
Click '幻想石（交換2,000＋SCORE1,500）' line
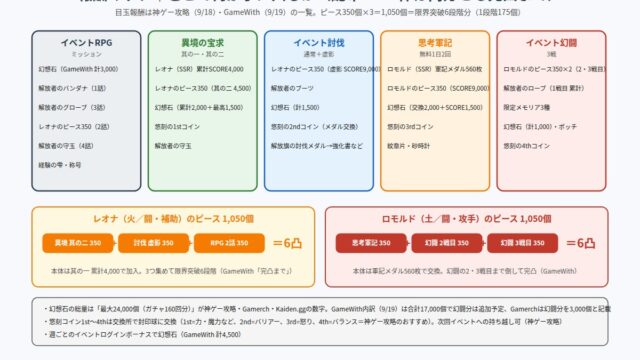coord(435,107)
